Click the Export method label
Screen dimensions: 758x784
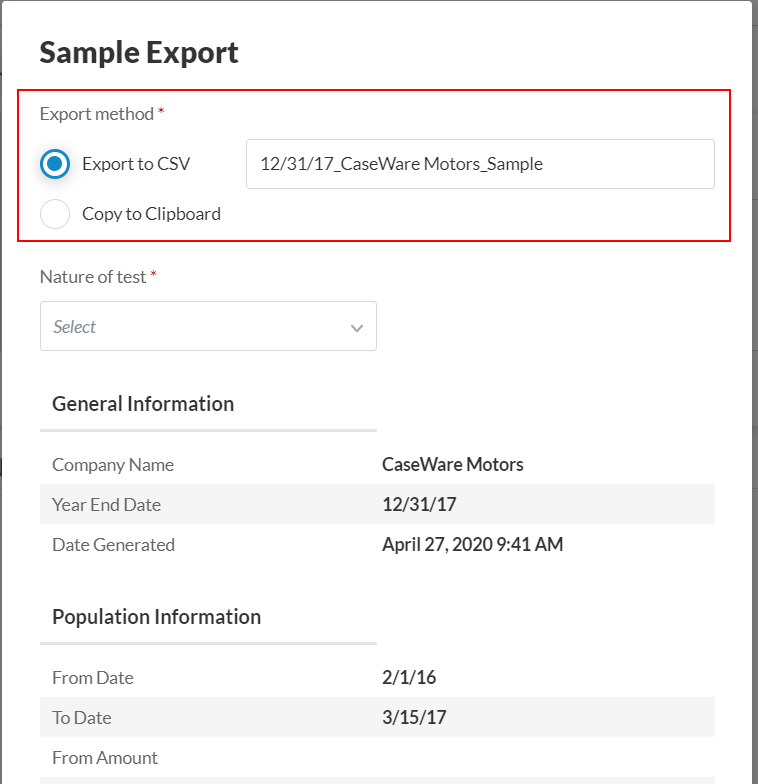tap(97, 114)
